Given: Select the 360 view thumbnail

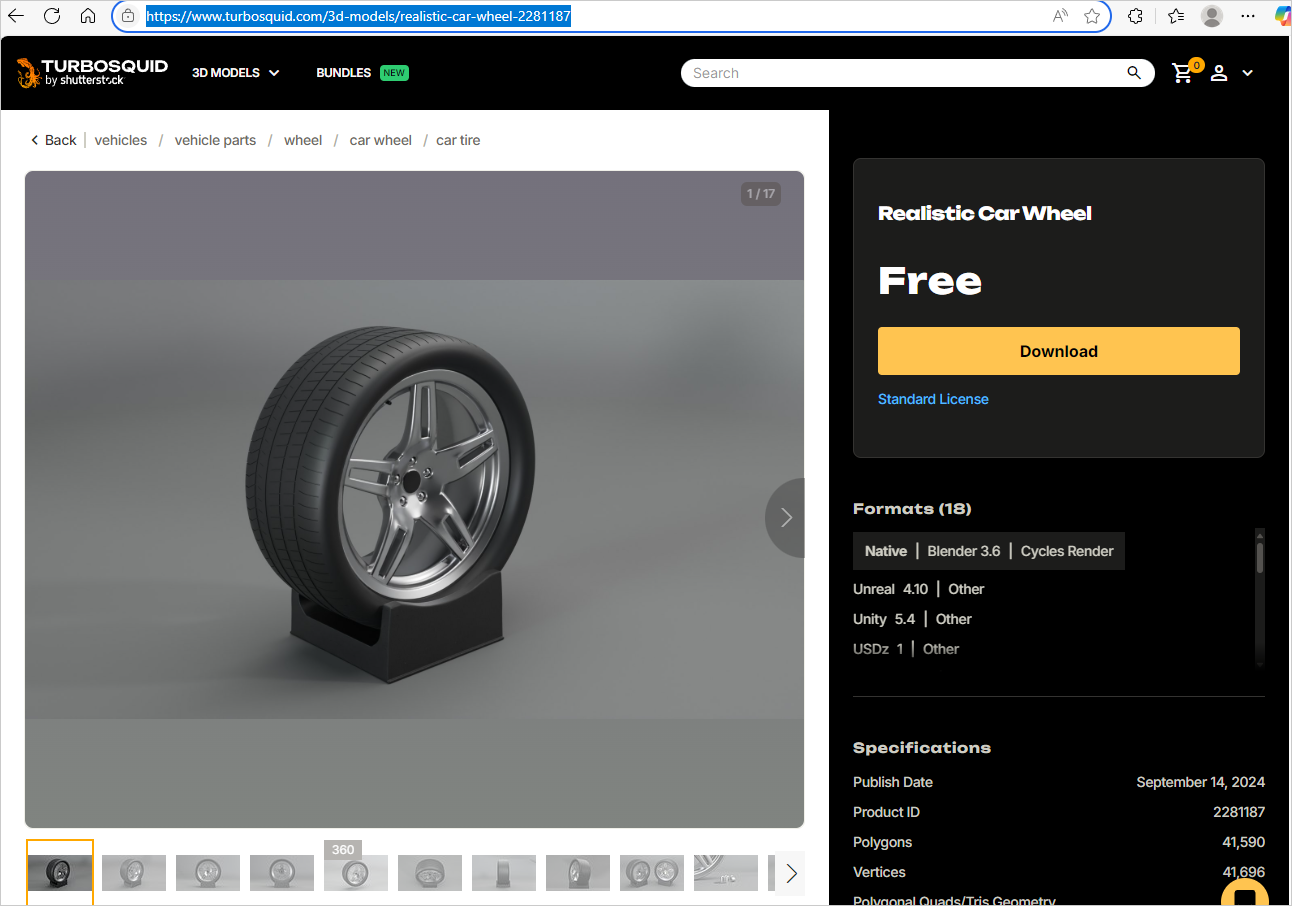Looking at the screenshot, I should (355, 872).
